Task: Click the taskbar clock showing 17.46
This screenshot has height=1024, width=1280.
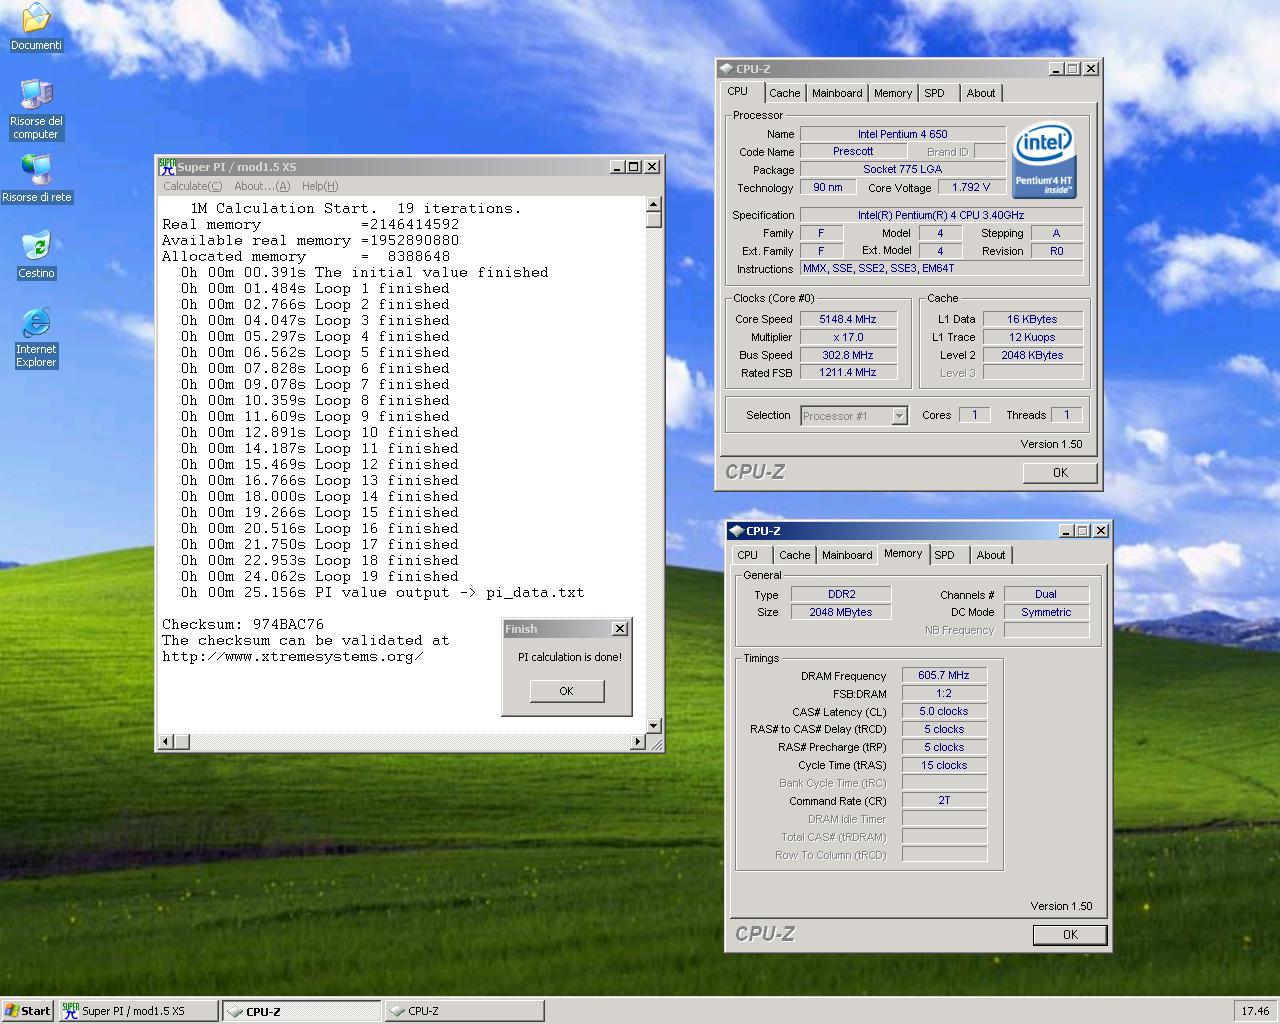Action: 1255,1011
